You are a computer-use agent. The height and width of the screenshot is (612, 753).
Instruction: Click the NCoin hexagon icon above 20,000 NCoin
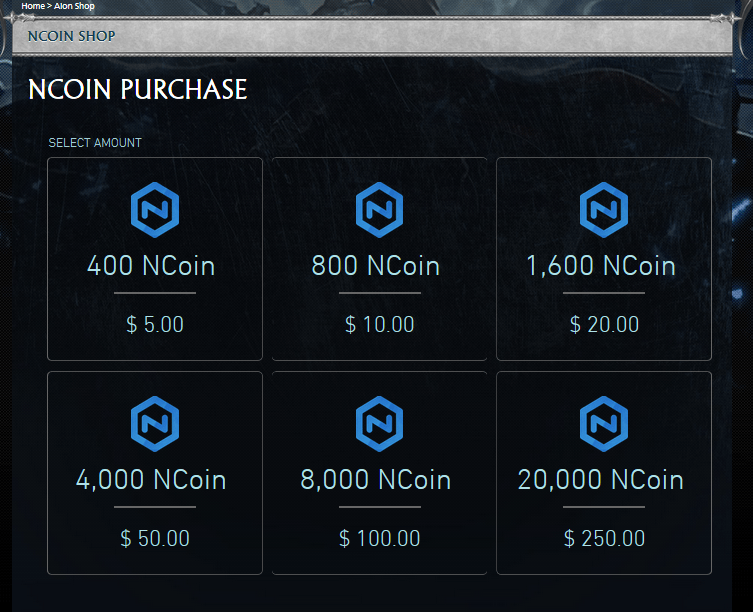604,424
